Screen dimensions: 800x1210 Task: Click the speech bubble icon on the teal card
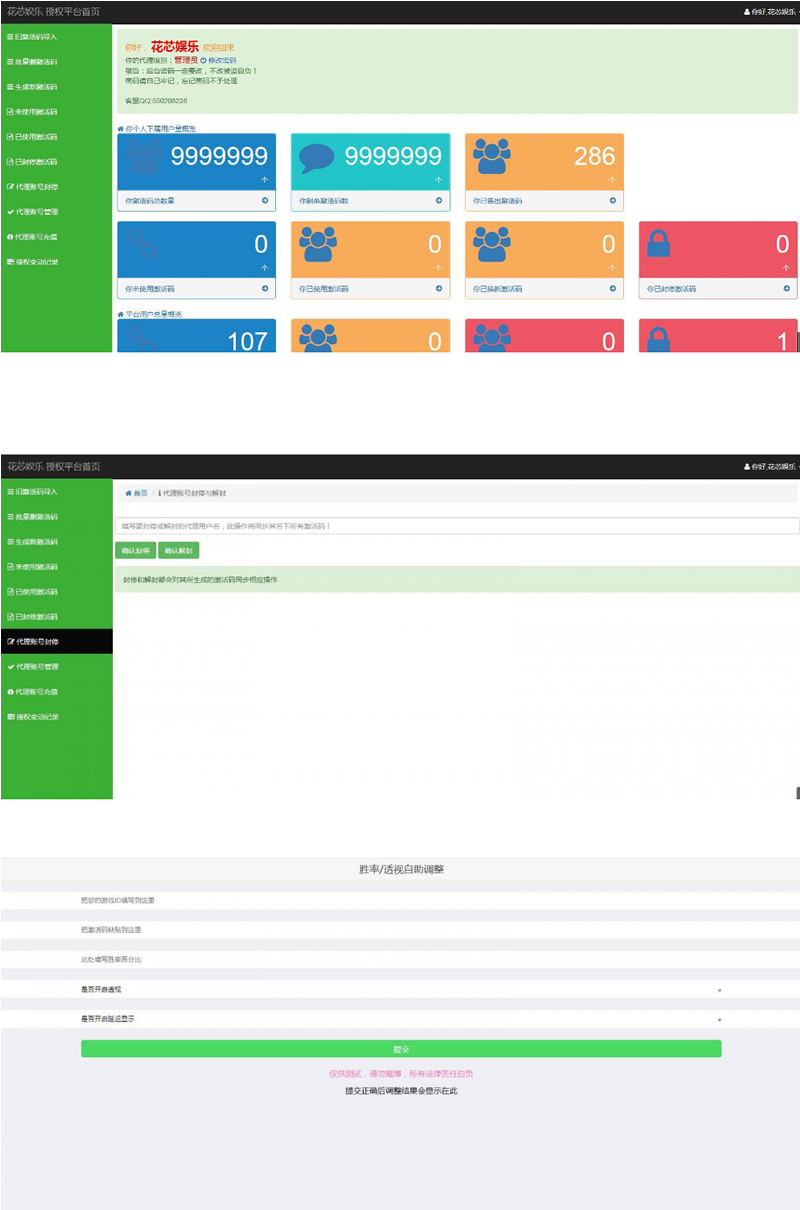pos(317,157)
